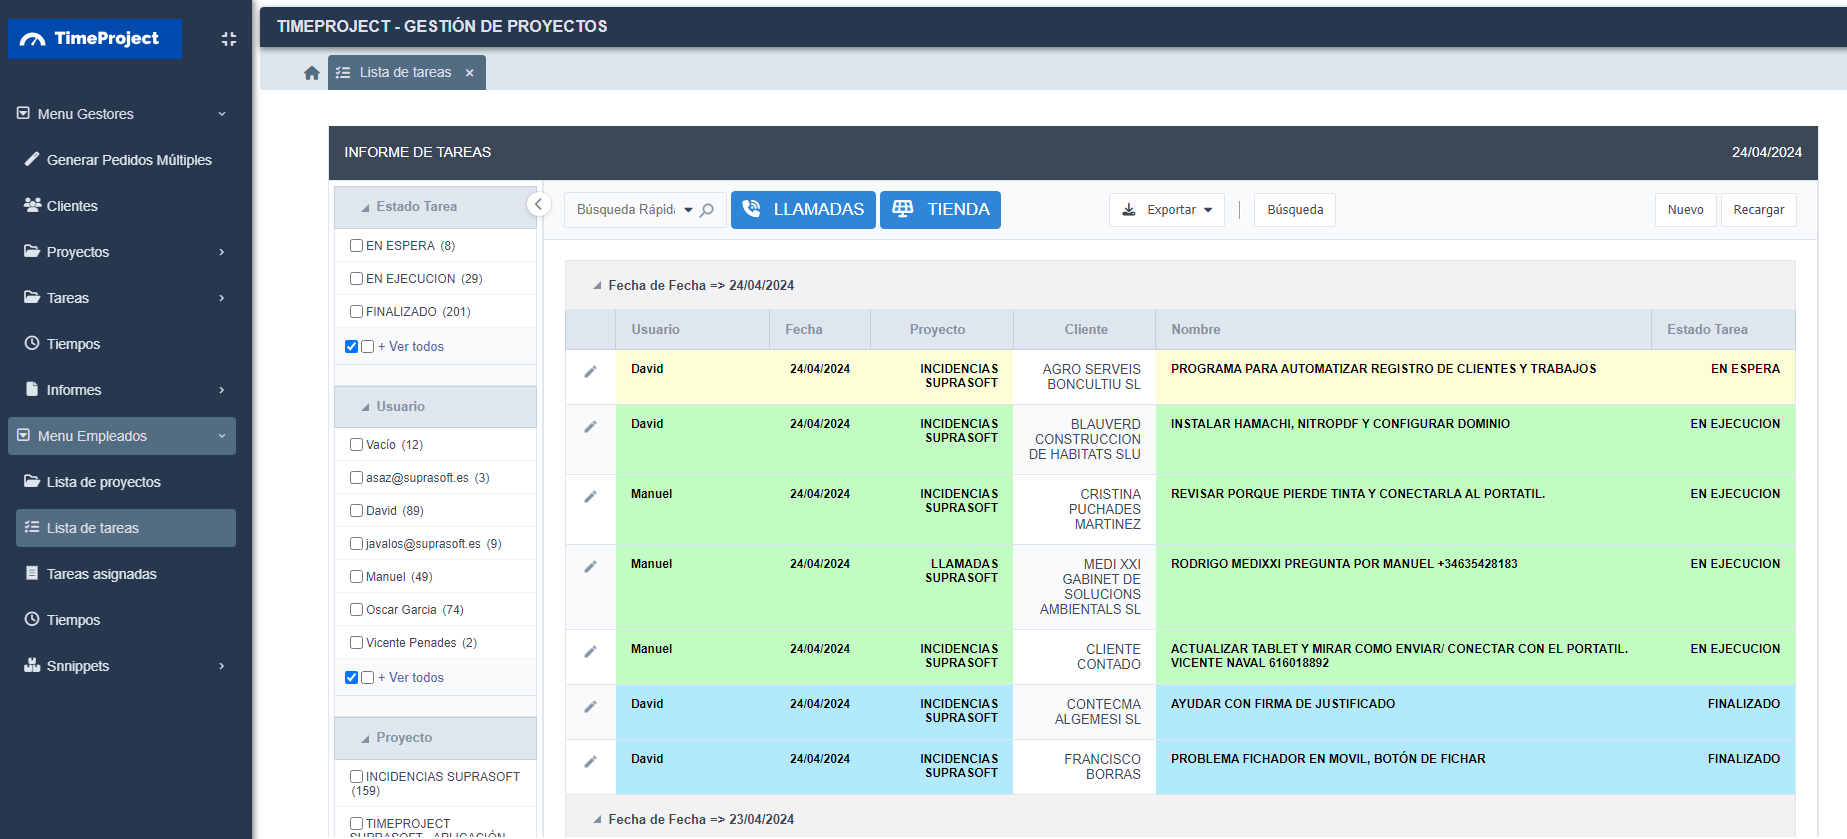Open Tareas asignadas in sidebar
The width and height of the screenshot is (1847, 839).
point(126,574)
